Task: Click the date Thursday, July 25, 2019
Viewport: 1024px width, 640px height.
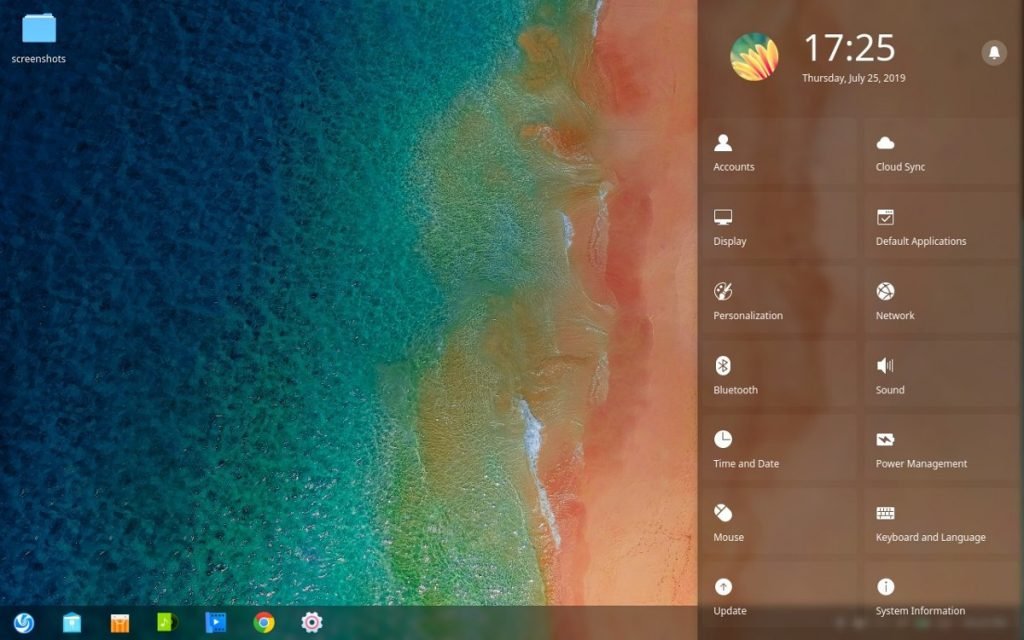Action: click(854, 78)
